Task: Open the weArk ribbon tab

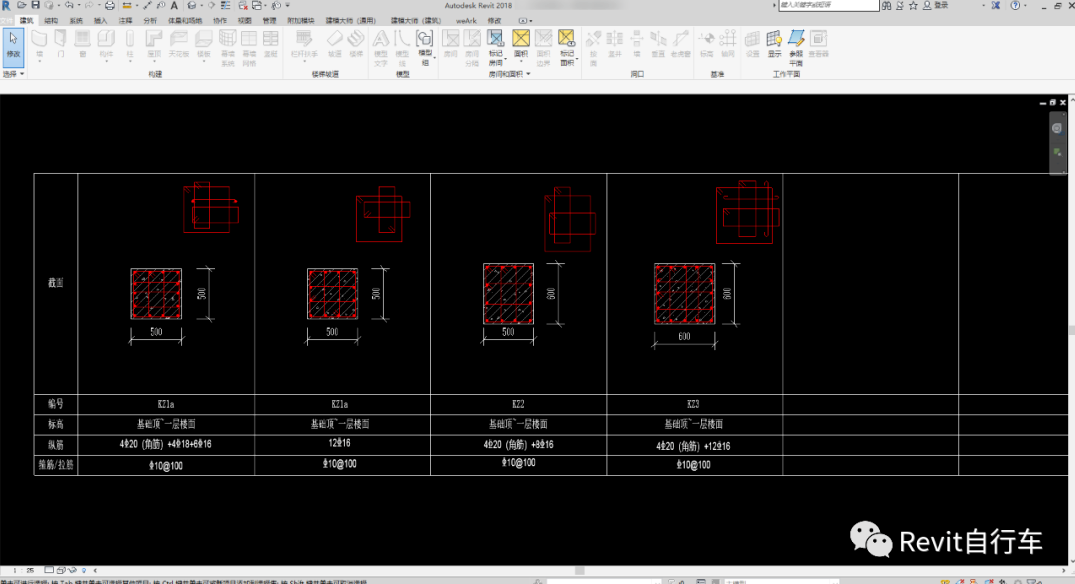Action: click(466, 21)
